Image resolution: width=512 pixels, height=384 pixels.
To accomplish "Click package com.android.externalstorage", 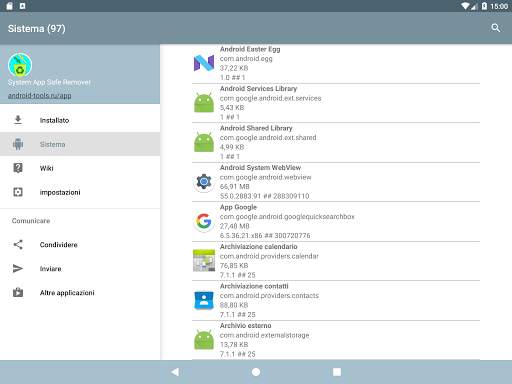I will coord(264,335).
